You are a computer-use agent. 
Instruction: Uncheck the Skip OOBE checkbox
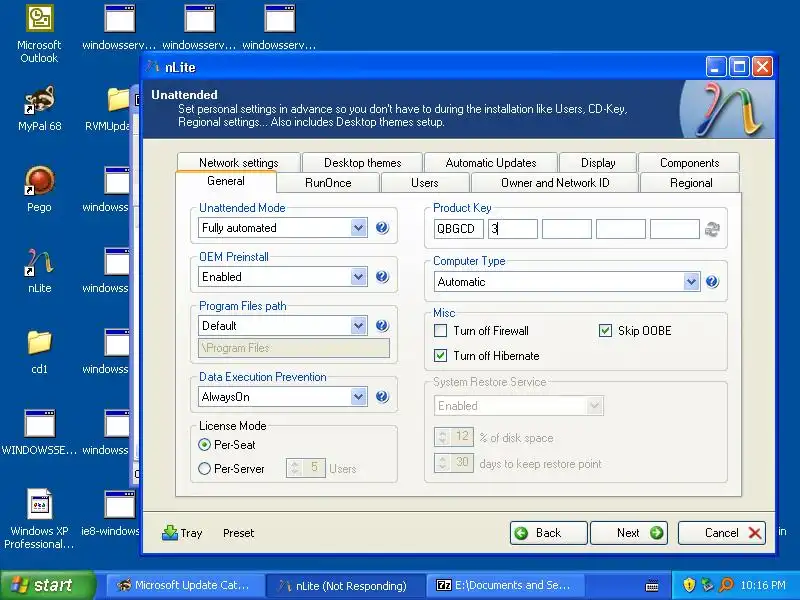[605, 331]
